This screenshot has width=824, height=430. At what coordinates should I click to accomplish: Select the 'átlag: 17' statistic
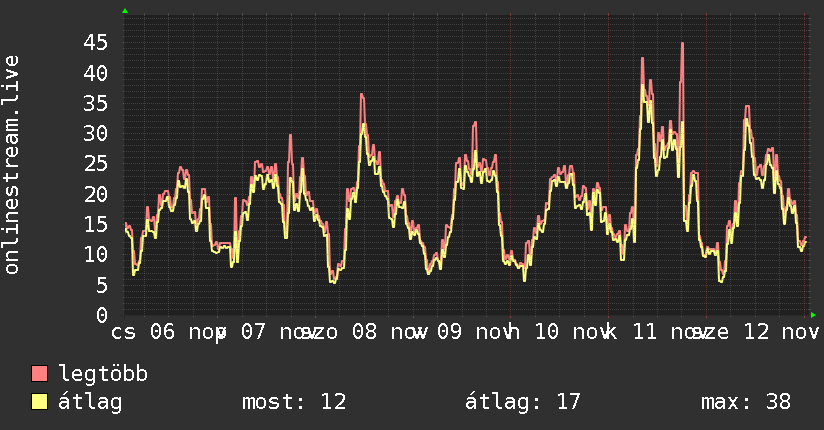tap(522, 402)
